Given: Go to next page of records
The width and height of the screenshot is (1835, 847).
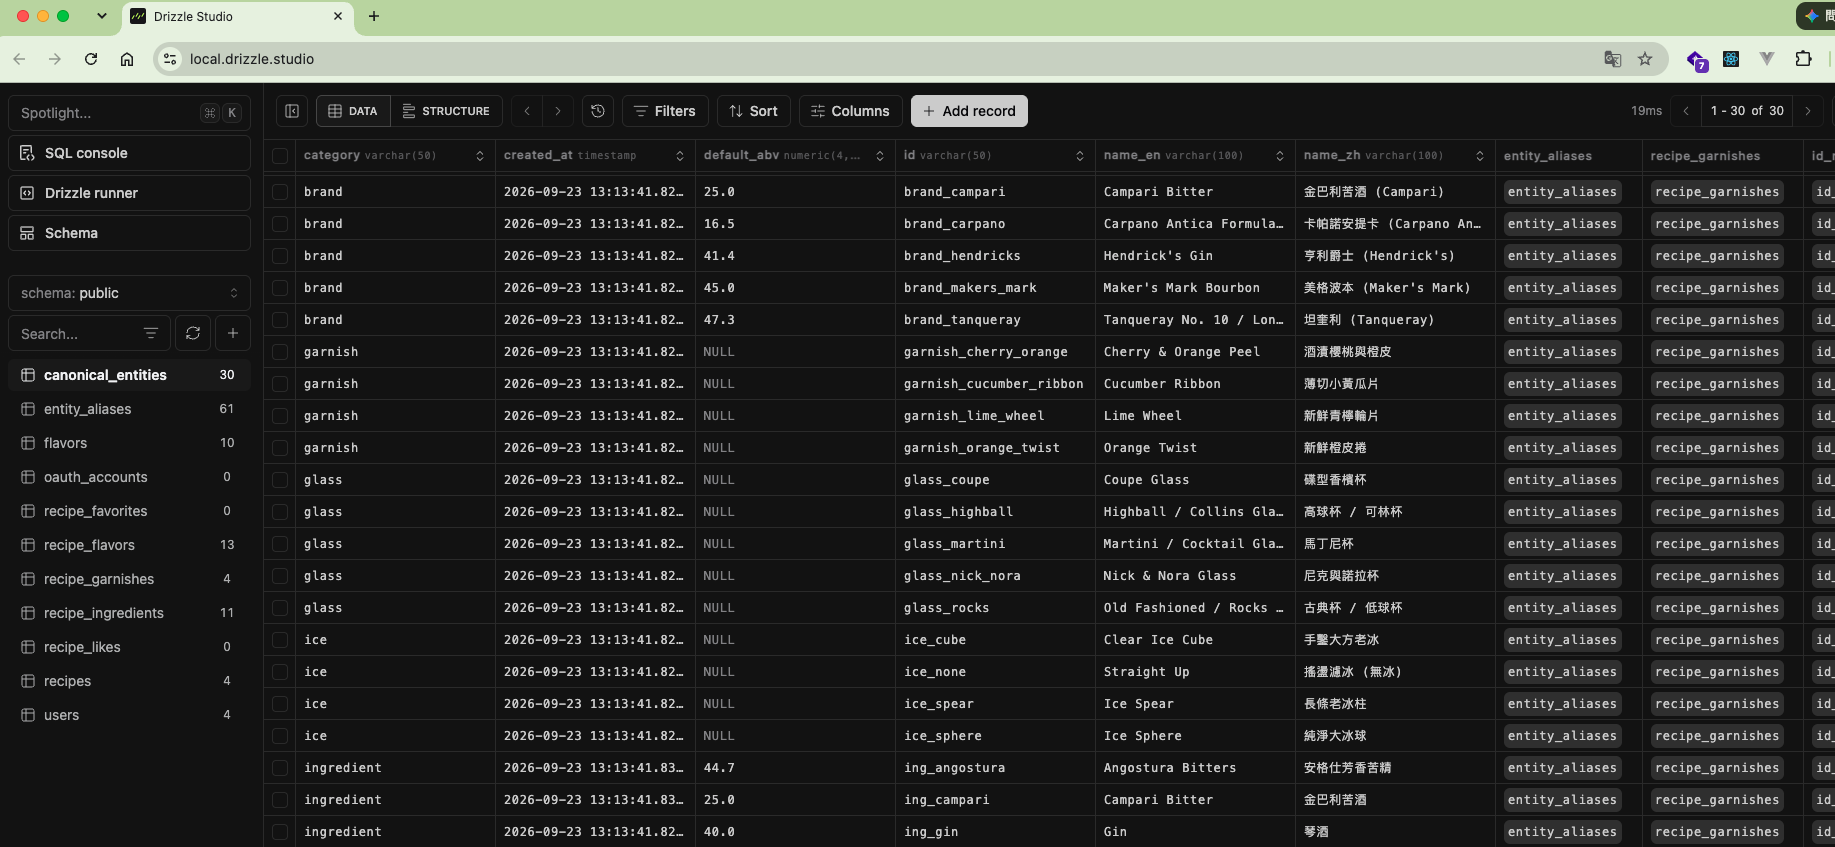Looking at the screenshot, I should [1808, 111].
